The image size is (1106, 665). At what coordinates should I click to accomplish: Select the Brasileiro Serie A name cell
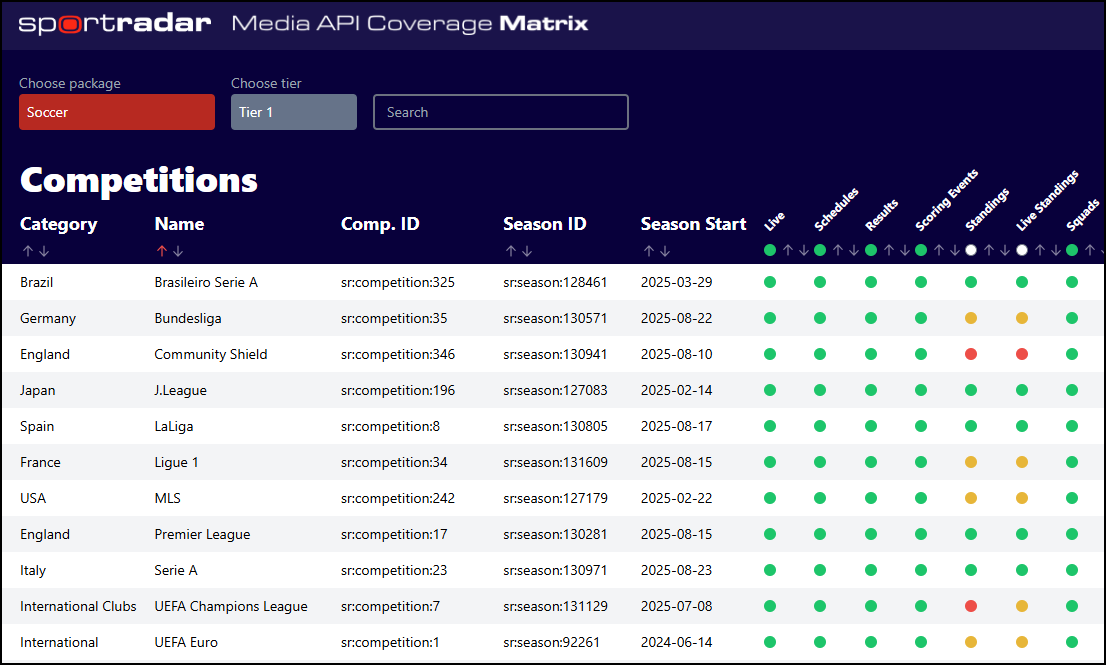(206, 282)
